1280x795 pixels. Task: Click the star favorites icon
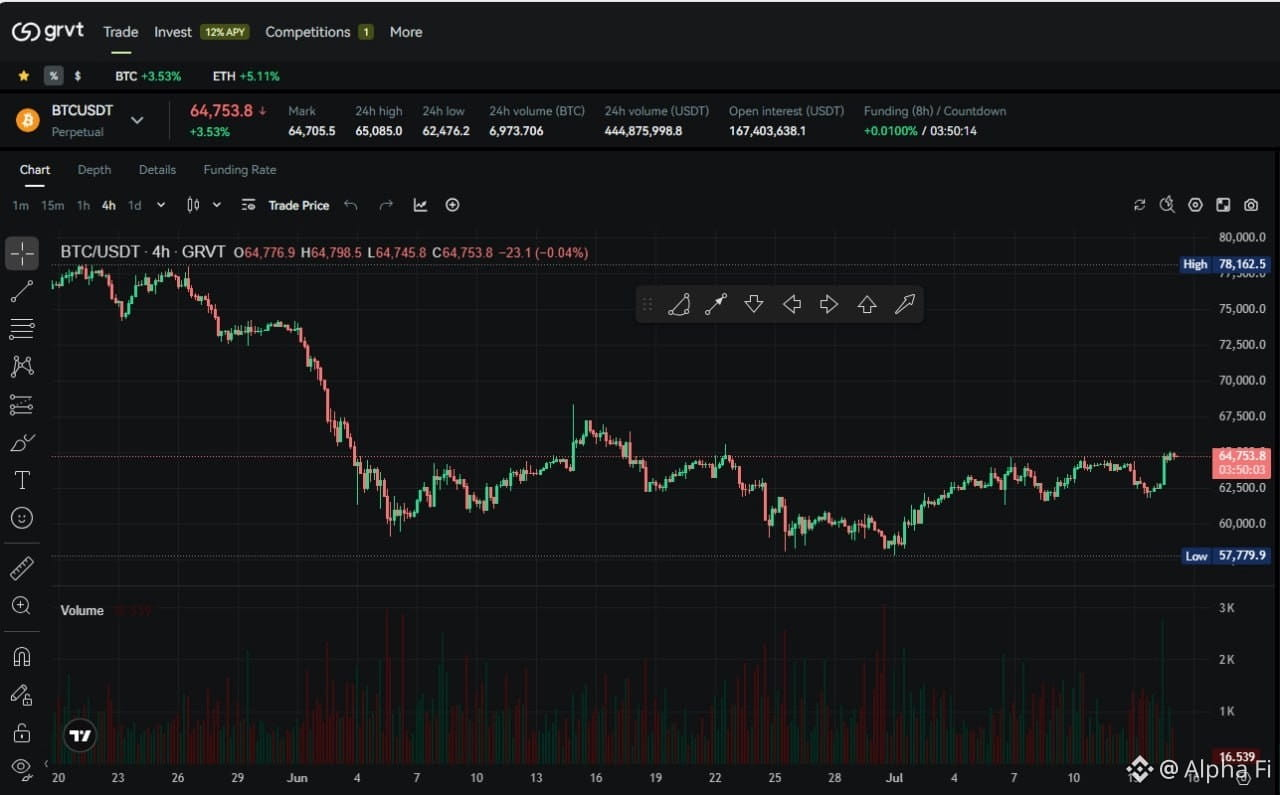[x=24, y=76]
